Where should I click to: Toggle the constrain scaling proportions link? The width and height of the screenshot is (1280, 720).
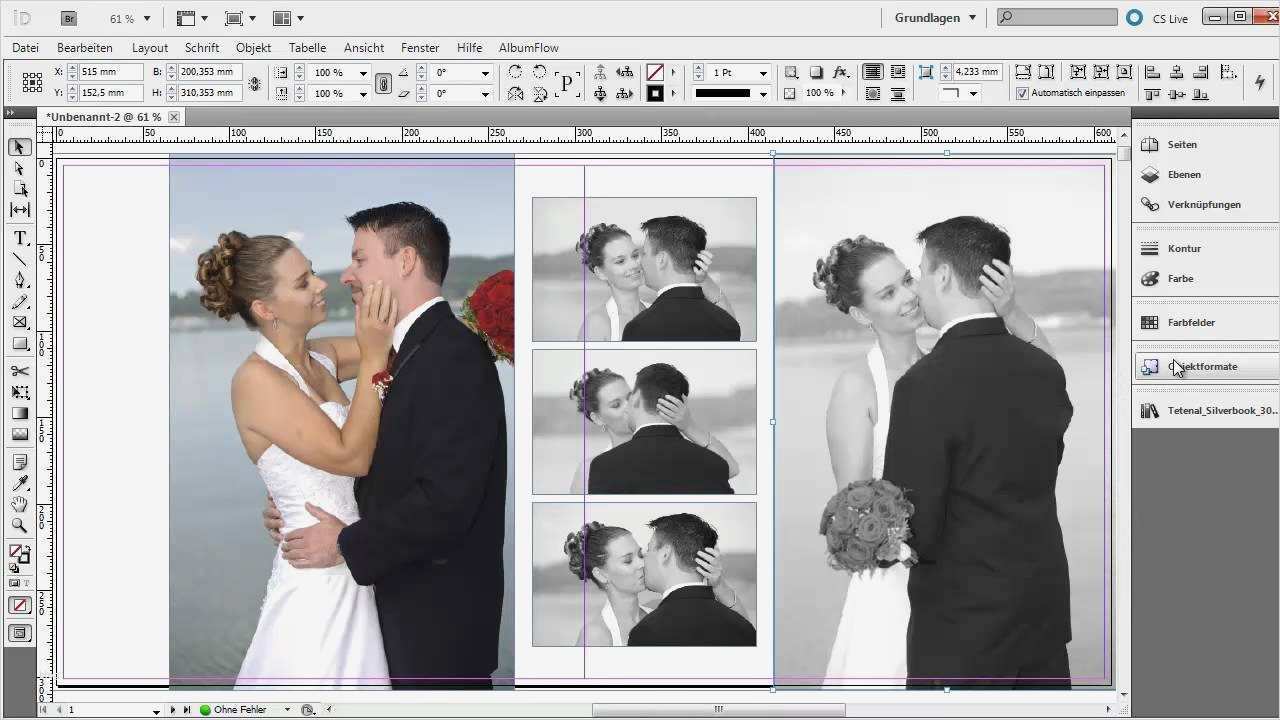tap(384, 83)
